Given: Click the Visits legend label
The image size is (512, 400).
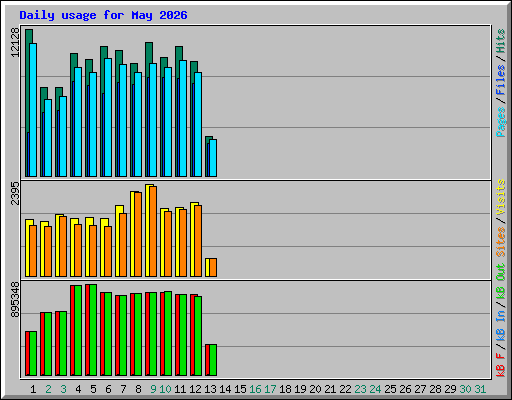Looking at the screenshot, I should point(501,197).
